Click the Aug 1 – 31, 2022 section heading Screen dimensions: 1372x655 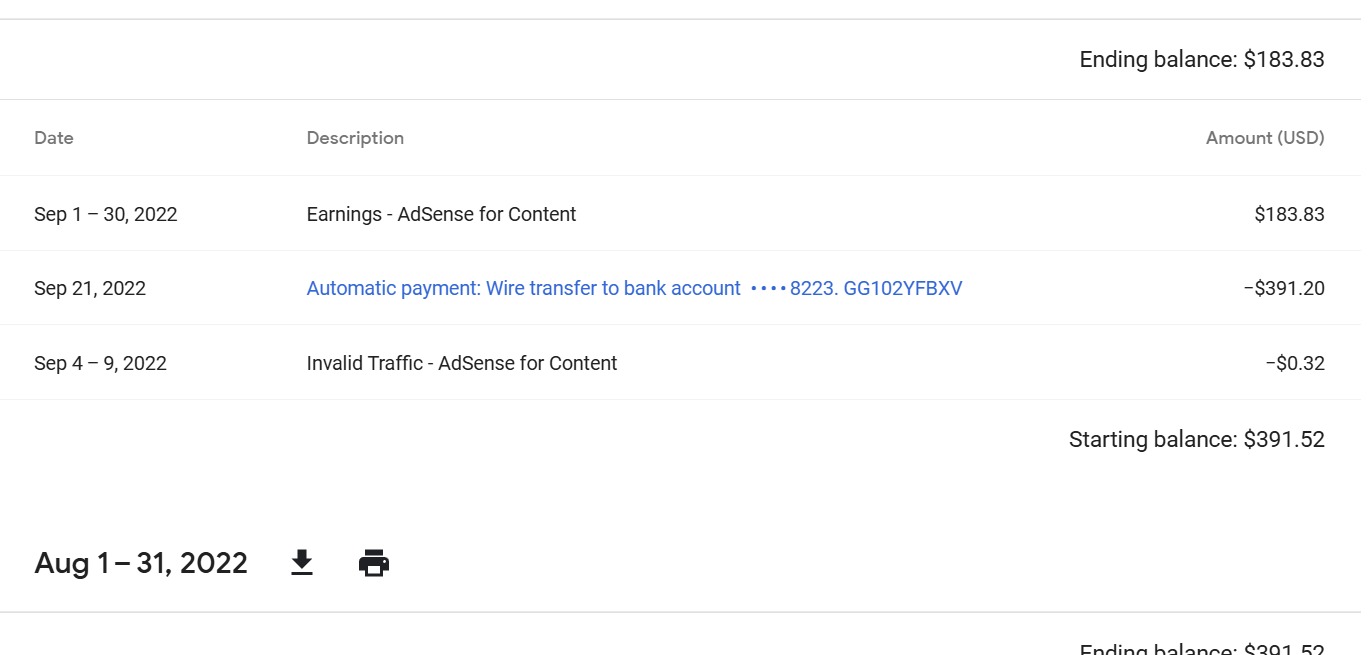141,563
